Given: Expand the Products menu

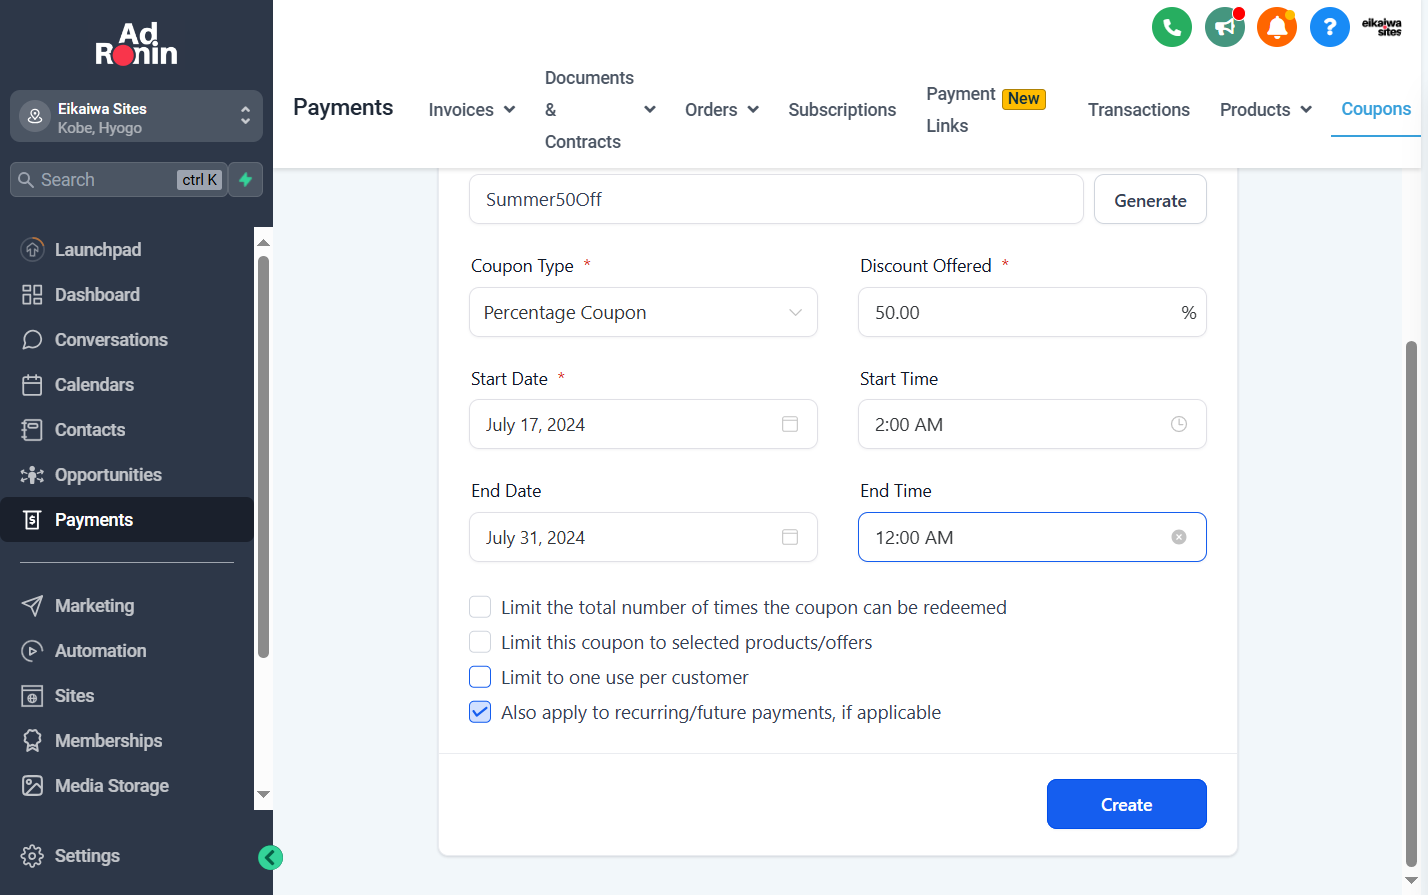Looking at the screenshot, I should pyautogui.click(x=1265, y=110).
